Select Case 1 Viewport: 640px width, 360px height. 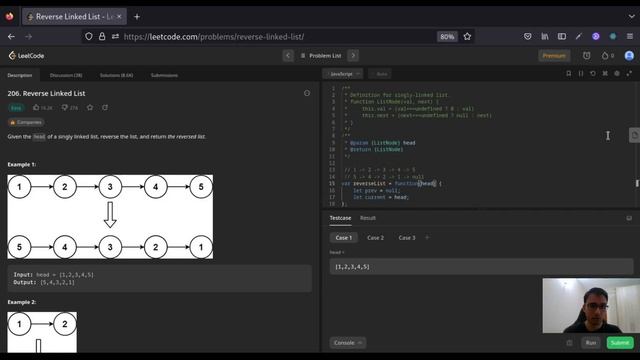point(344,238)
